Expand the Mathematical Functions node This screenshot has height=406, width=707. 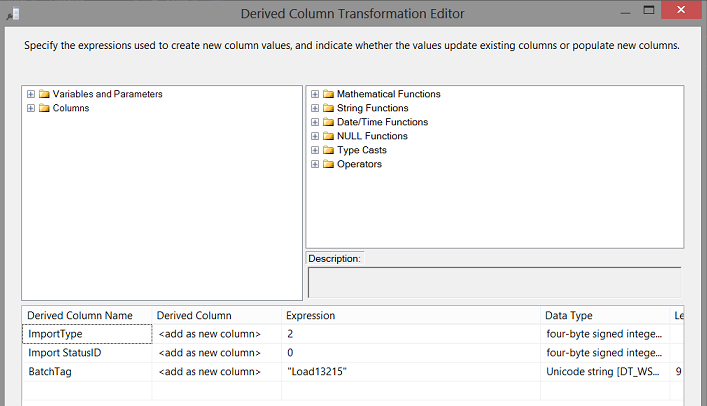pos(315,94)
